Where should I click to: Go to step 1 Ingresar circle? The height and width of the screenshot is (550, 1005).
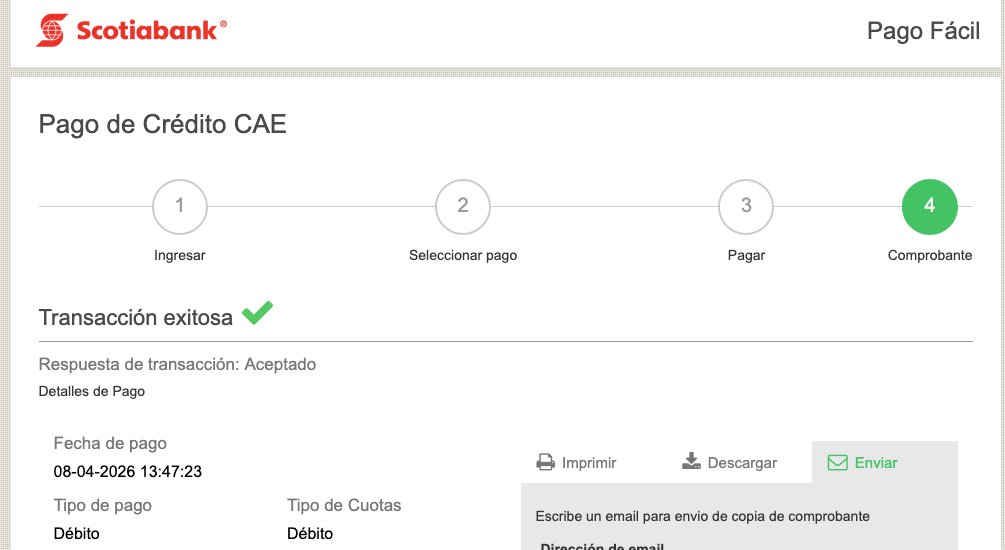(179, 206)
